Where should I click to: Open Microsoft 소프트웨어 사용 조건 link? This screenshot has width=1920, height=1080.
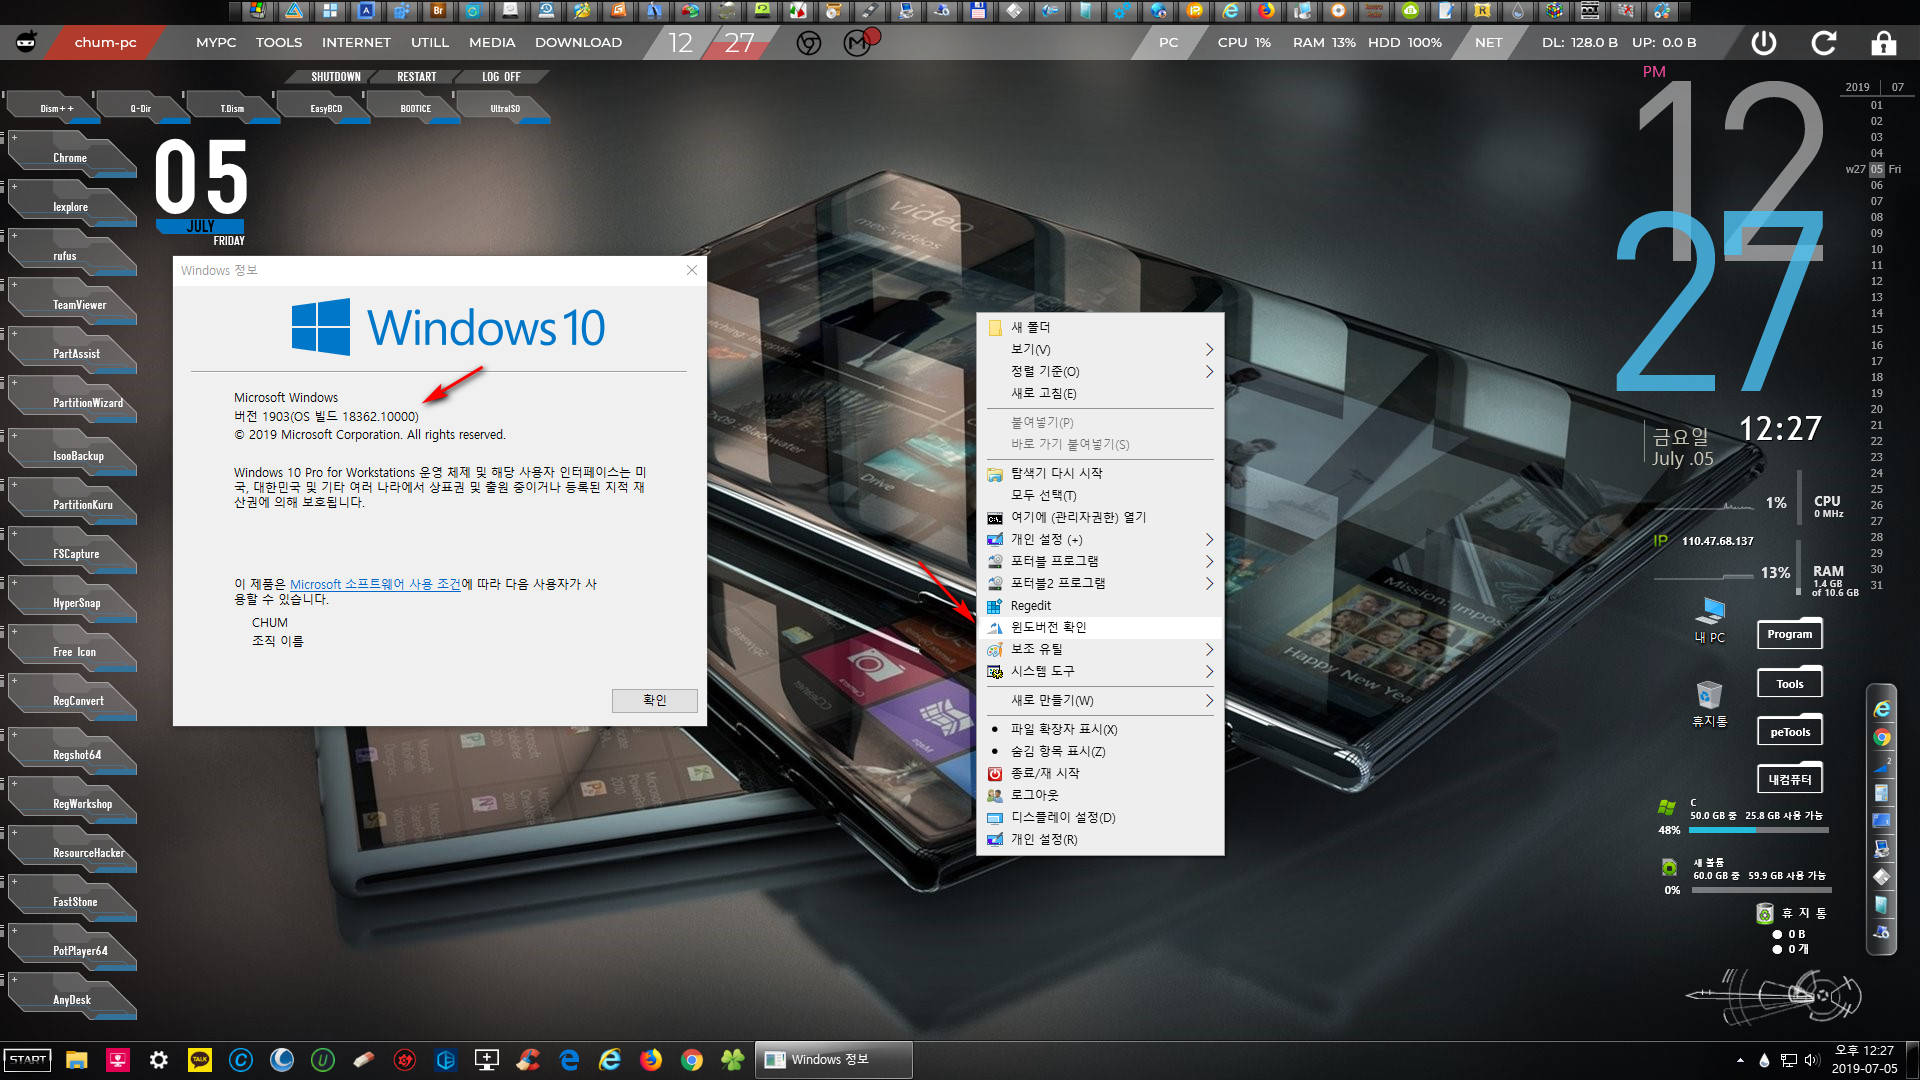[x=375, y=584]
